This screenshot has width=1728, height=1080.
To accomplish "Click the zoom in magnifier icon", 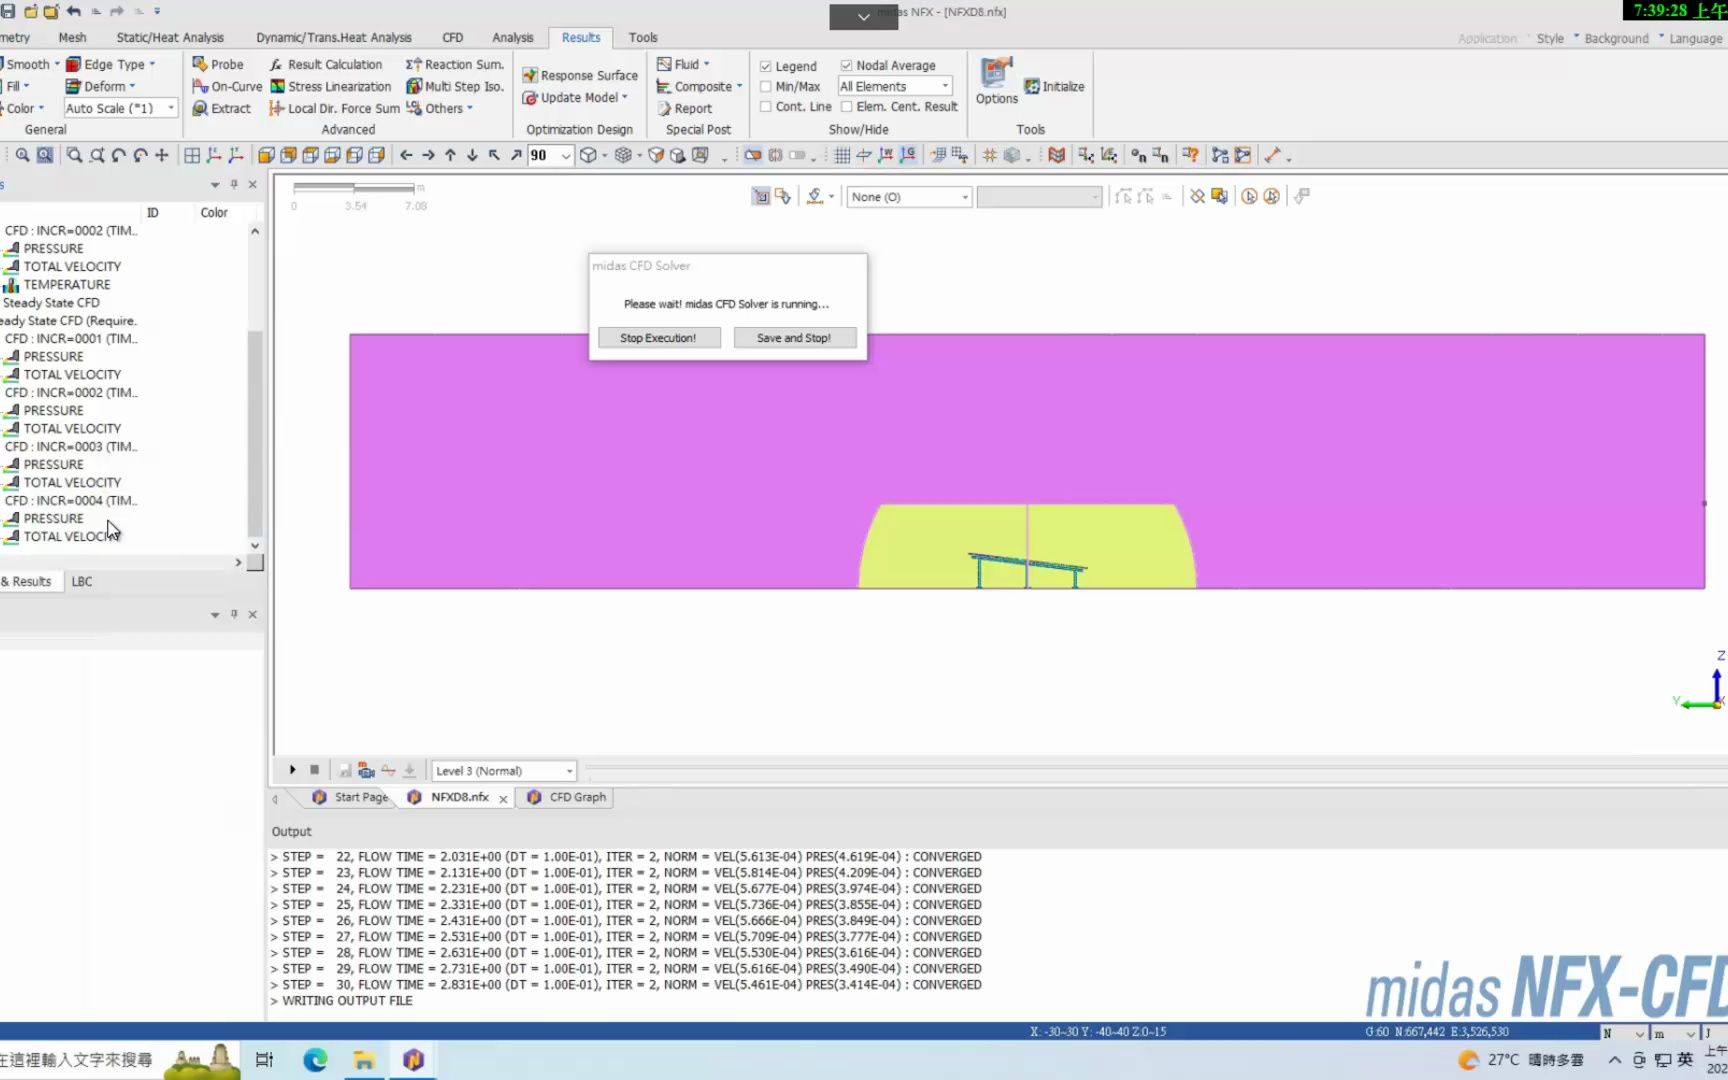I will pos(22,155).
